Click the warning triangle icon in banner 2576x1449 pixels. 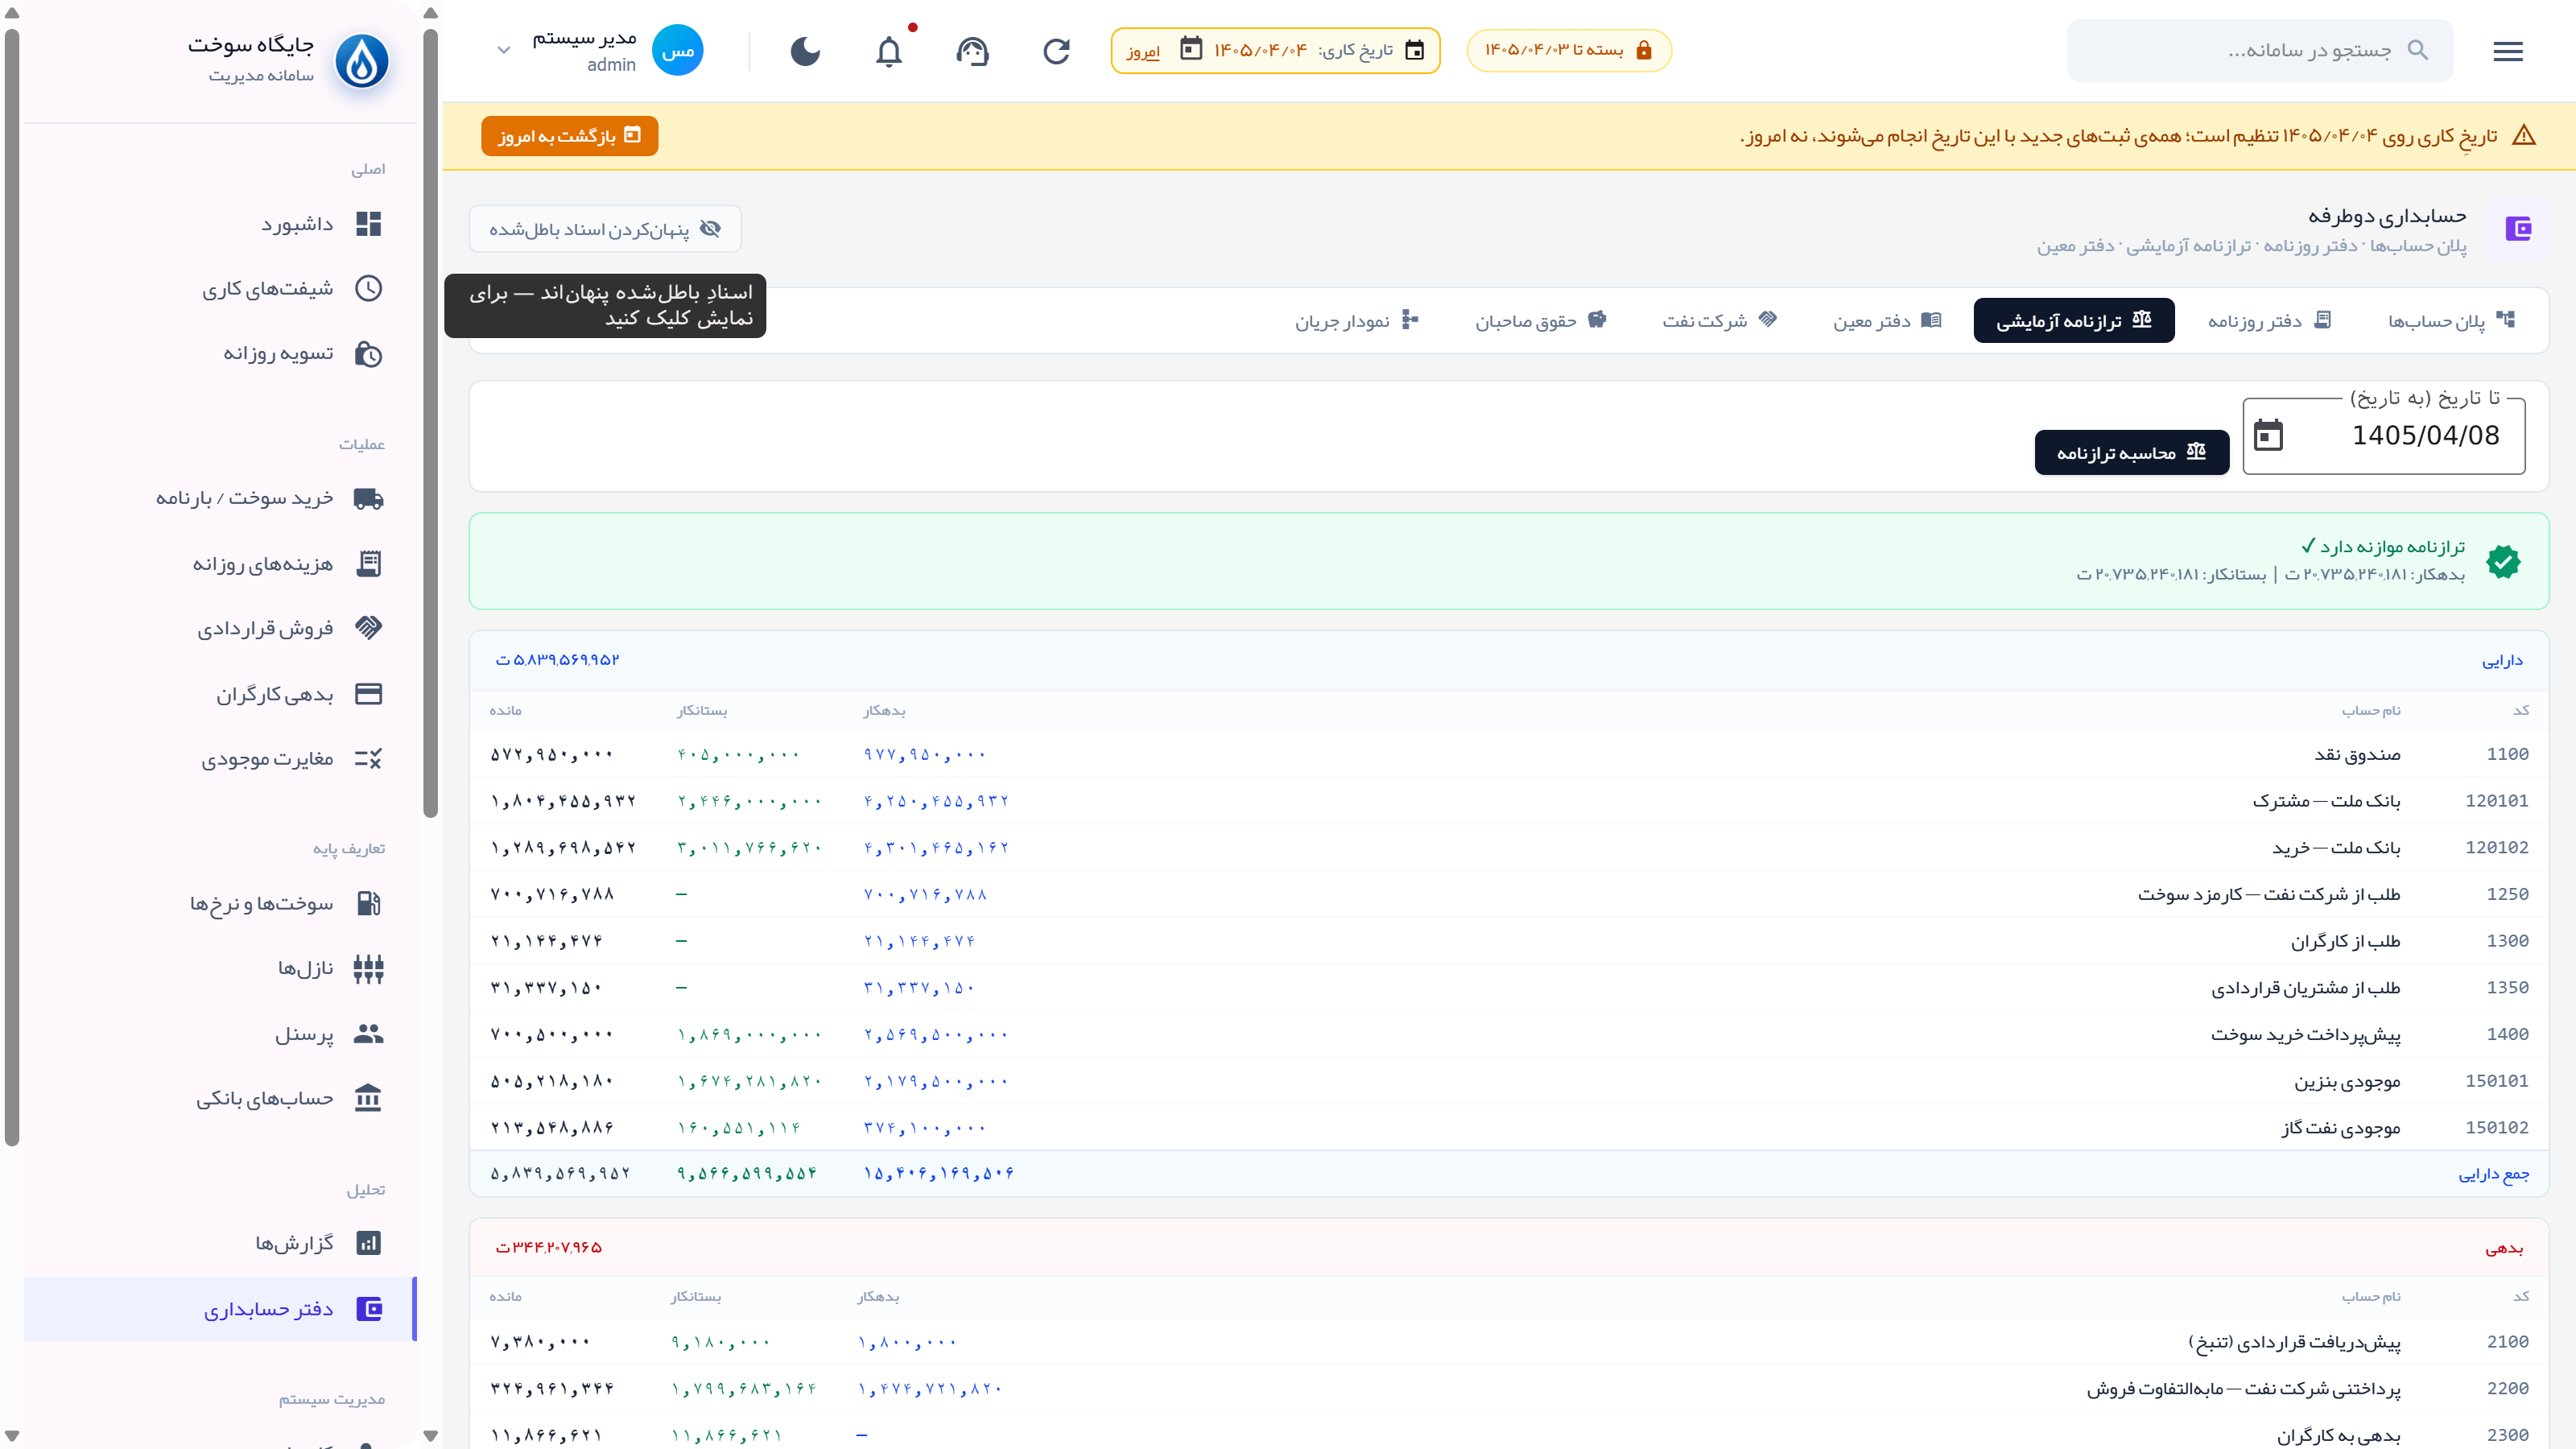tap(2523, 136)
